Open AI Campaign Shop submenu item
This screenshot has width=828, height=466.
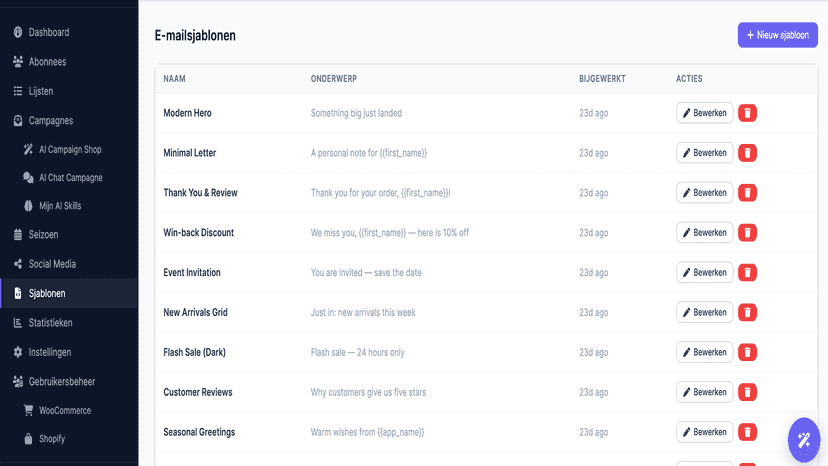[69, 150]
